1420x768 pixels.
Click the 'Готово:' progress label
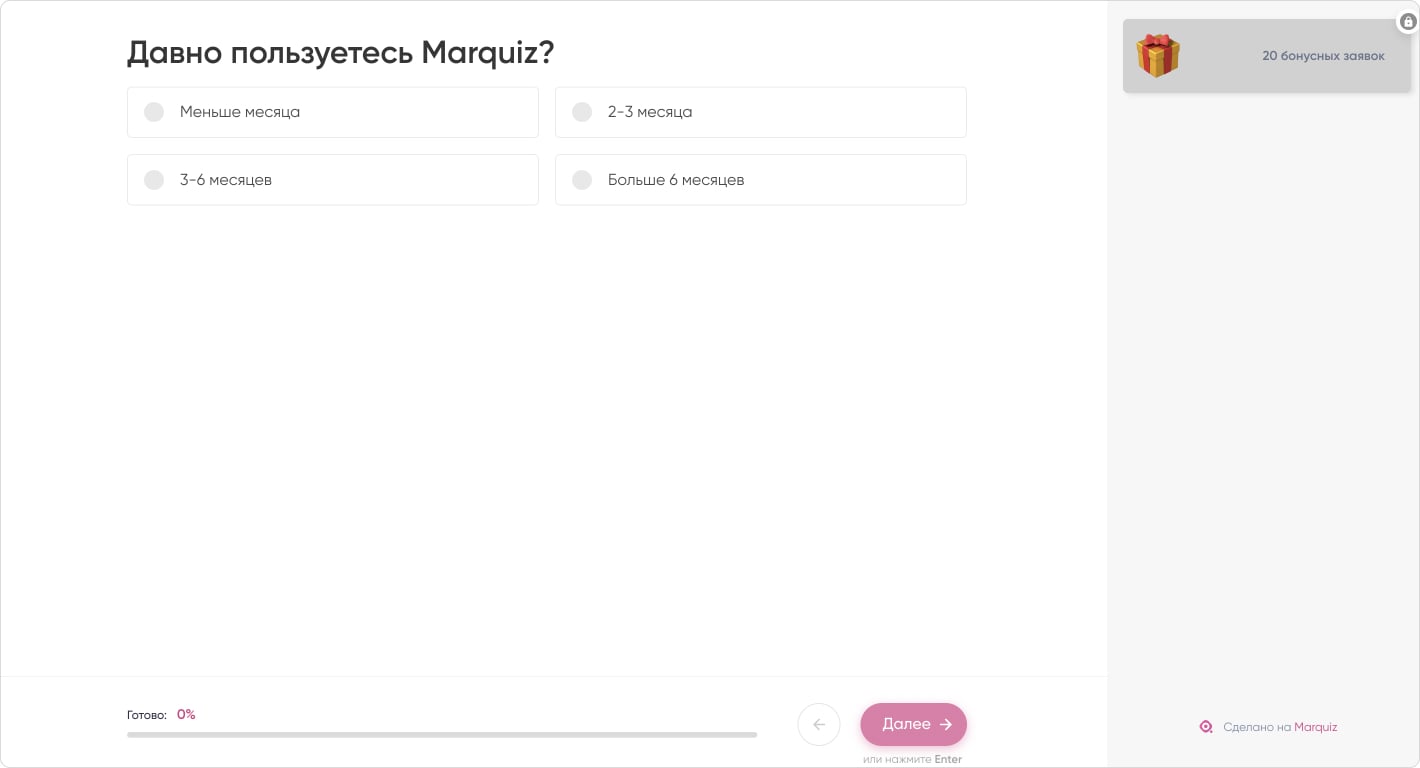pyautogui.click(x=147, y=715)
